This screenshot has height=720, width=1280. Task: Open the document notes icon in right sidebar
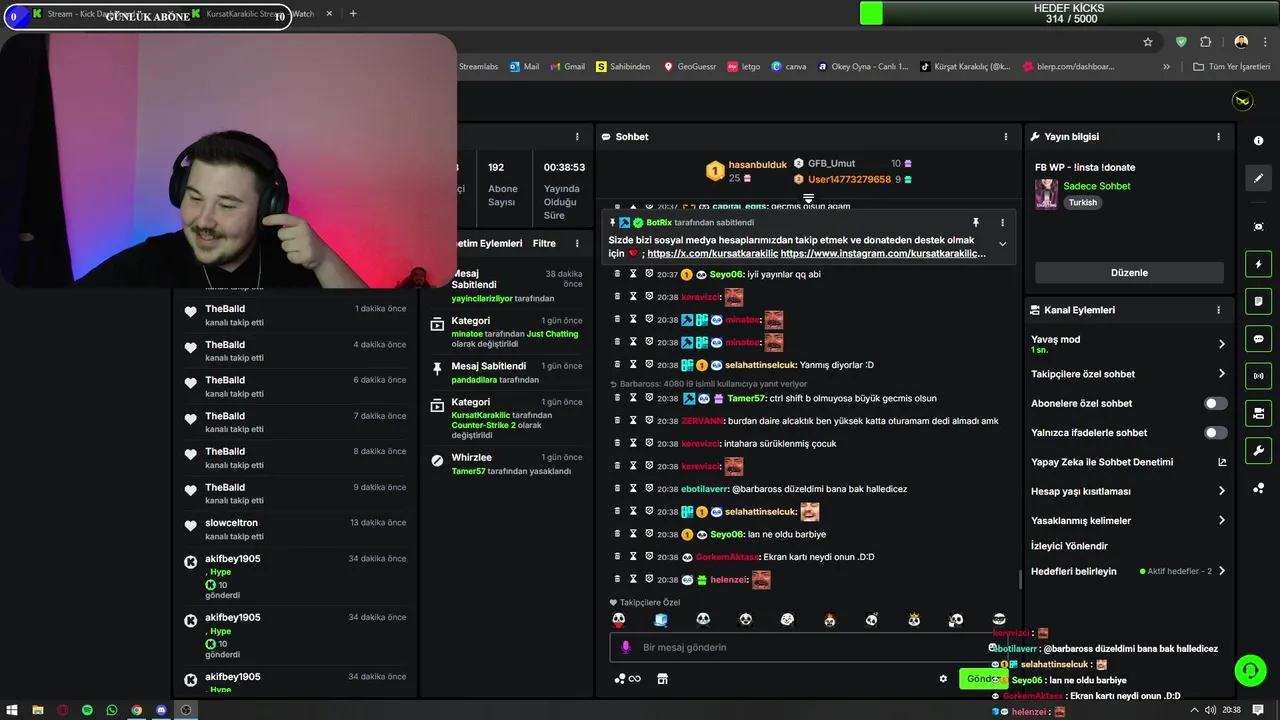(x=1259, y=301)
